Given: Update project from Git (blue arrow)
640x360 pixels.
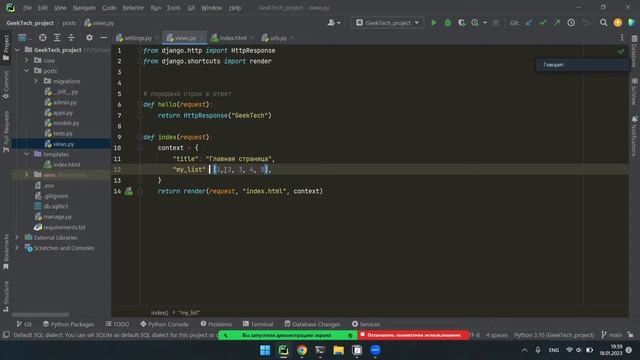Looking at the screenshot, I should click(x=529, y=23).
